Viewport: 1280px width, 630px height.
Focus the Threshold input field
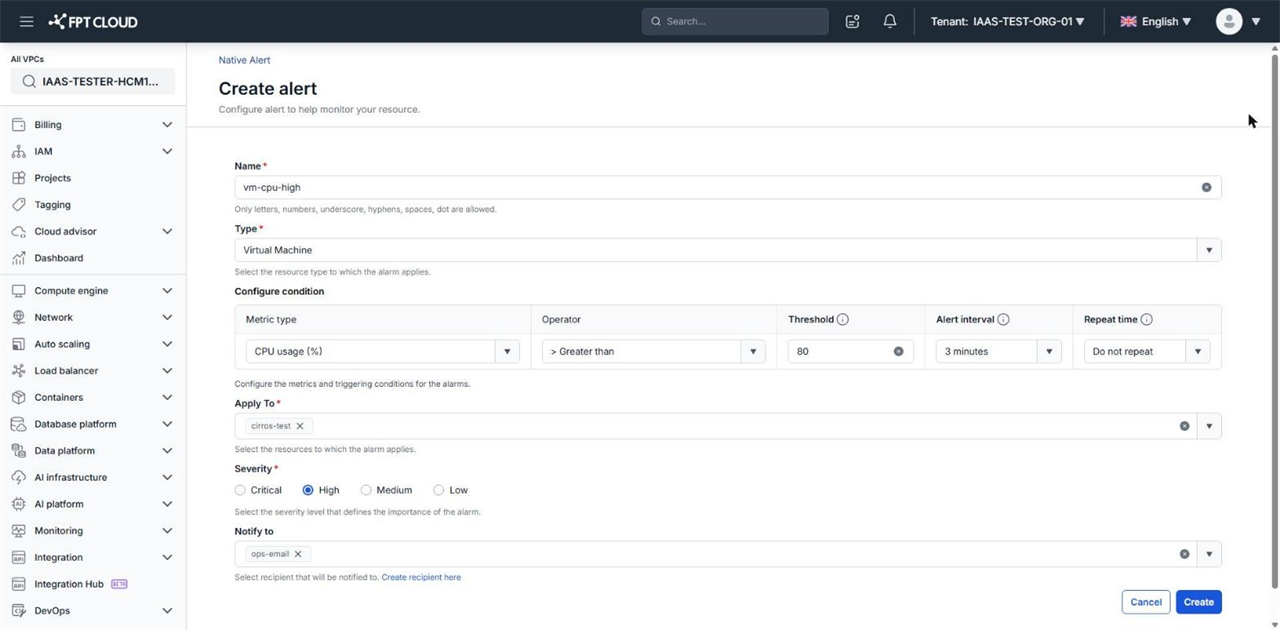[x=850, y=351]
